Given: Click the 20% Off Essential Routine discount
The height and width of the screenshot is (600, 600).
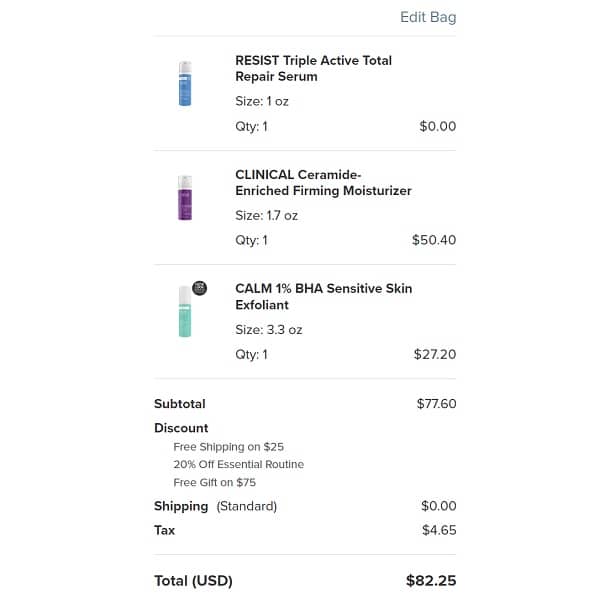Looking at the screenshot, I should [x=238, y=464].
